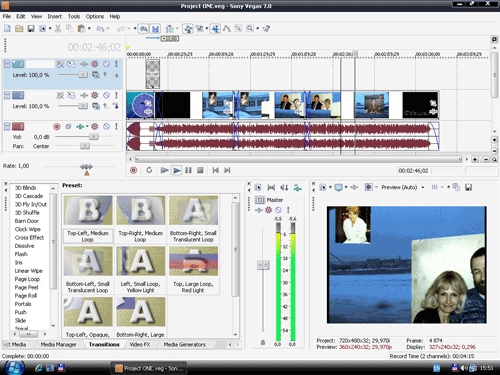The image size is (500, 375).
Task: Arm the audio track for record
Action: pos(57,127)
